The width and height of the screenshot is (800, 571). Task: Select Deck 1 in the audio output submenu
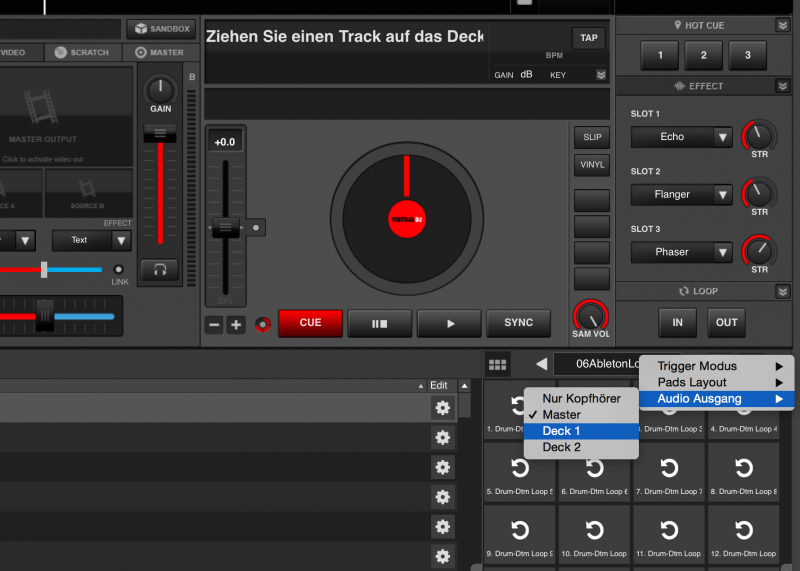pos(580,431)
